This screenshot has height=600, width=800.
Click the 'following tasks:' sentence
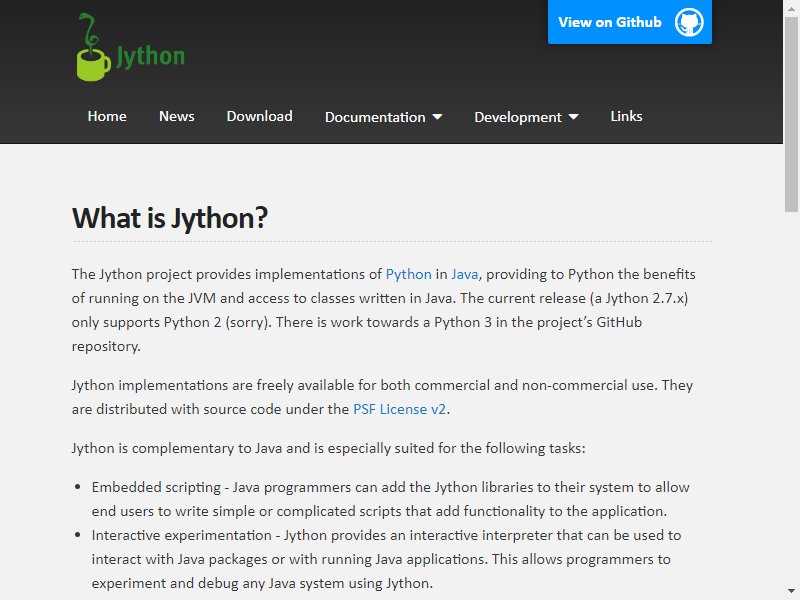(328, 448)
